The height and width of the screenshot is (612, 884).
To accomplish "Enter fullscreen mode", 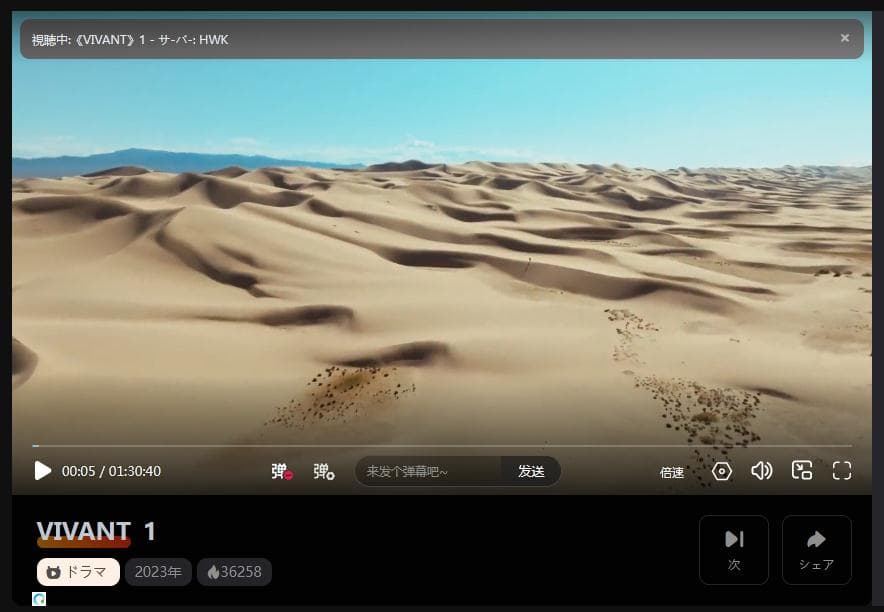I will tap(842, 471).
